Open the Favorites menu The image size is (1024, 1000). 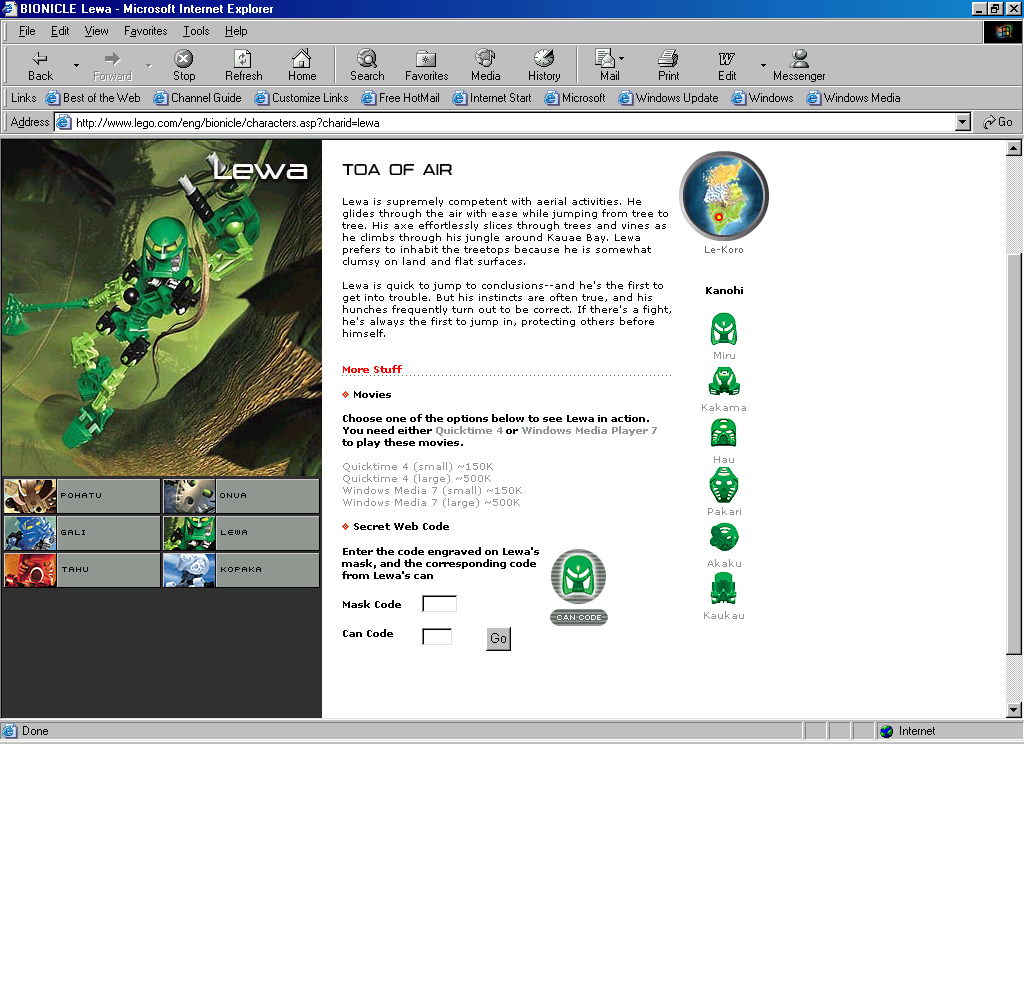tap(145, 31)
